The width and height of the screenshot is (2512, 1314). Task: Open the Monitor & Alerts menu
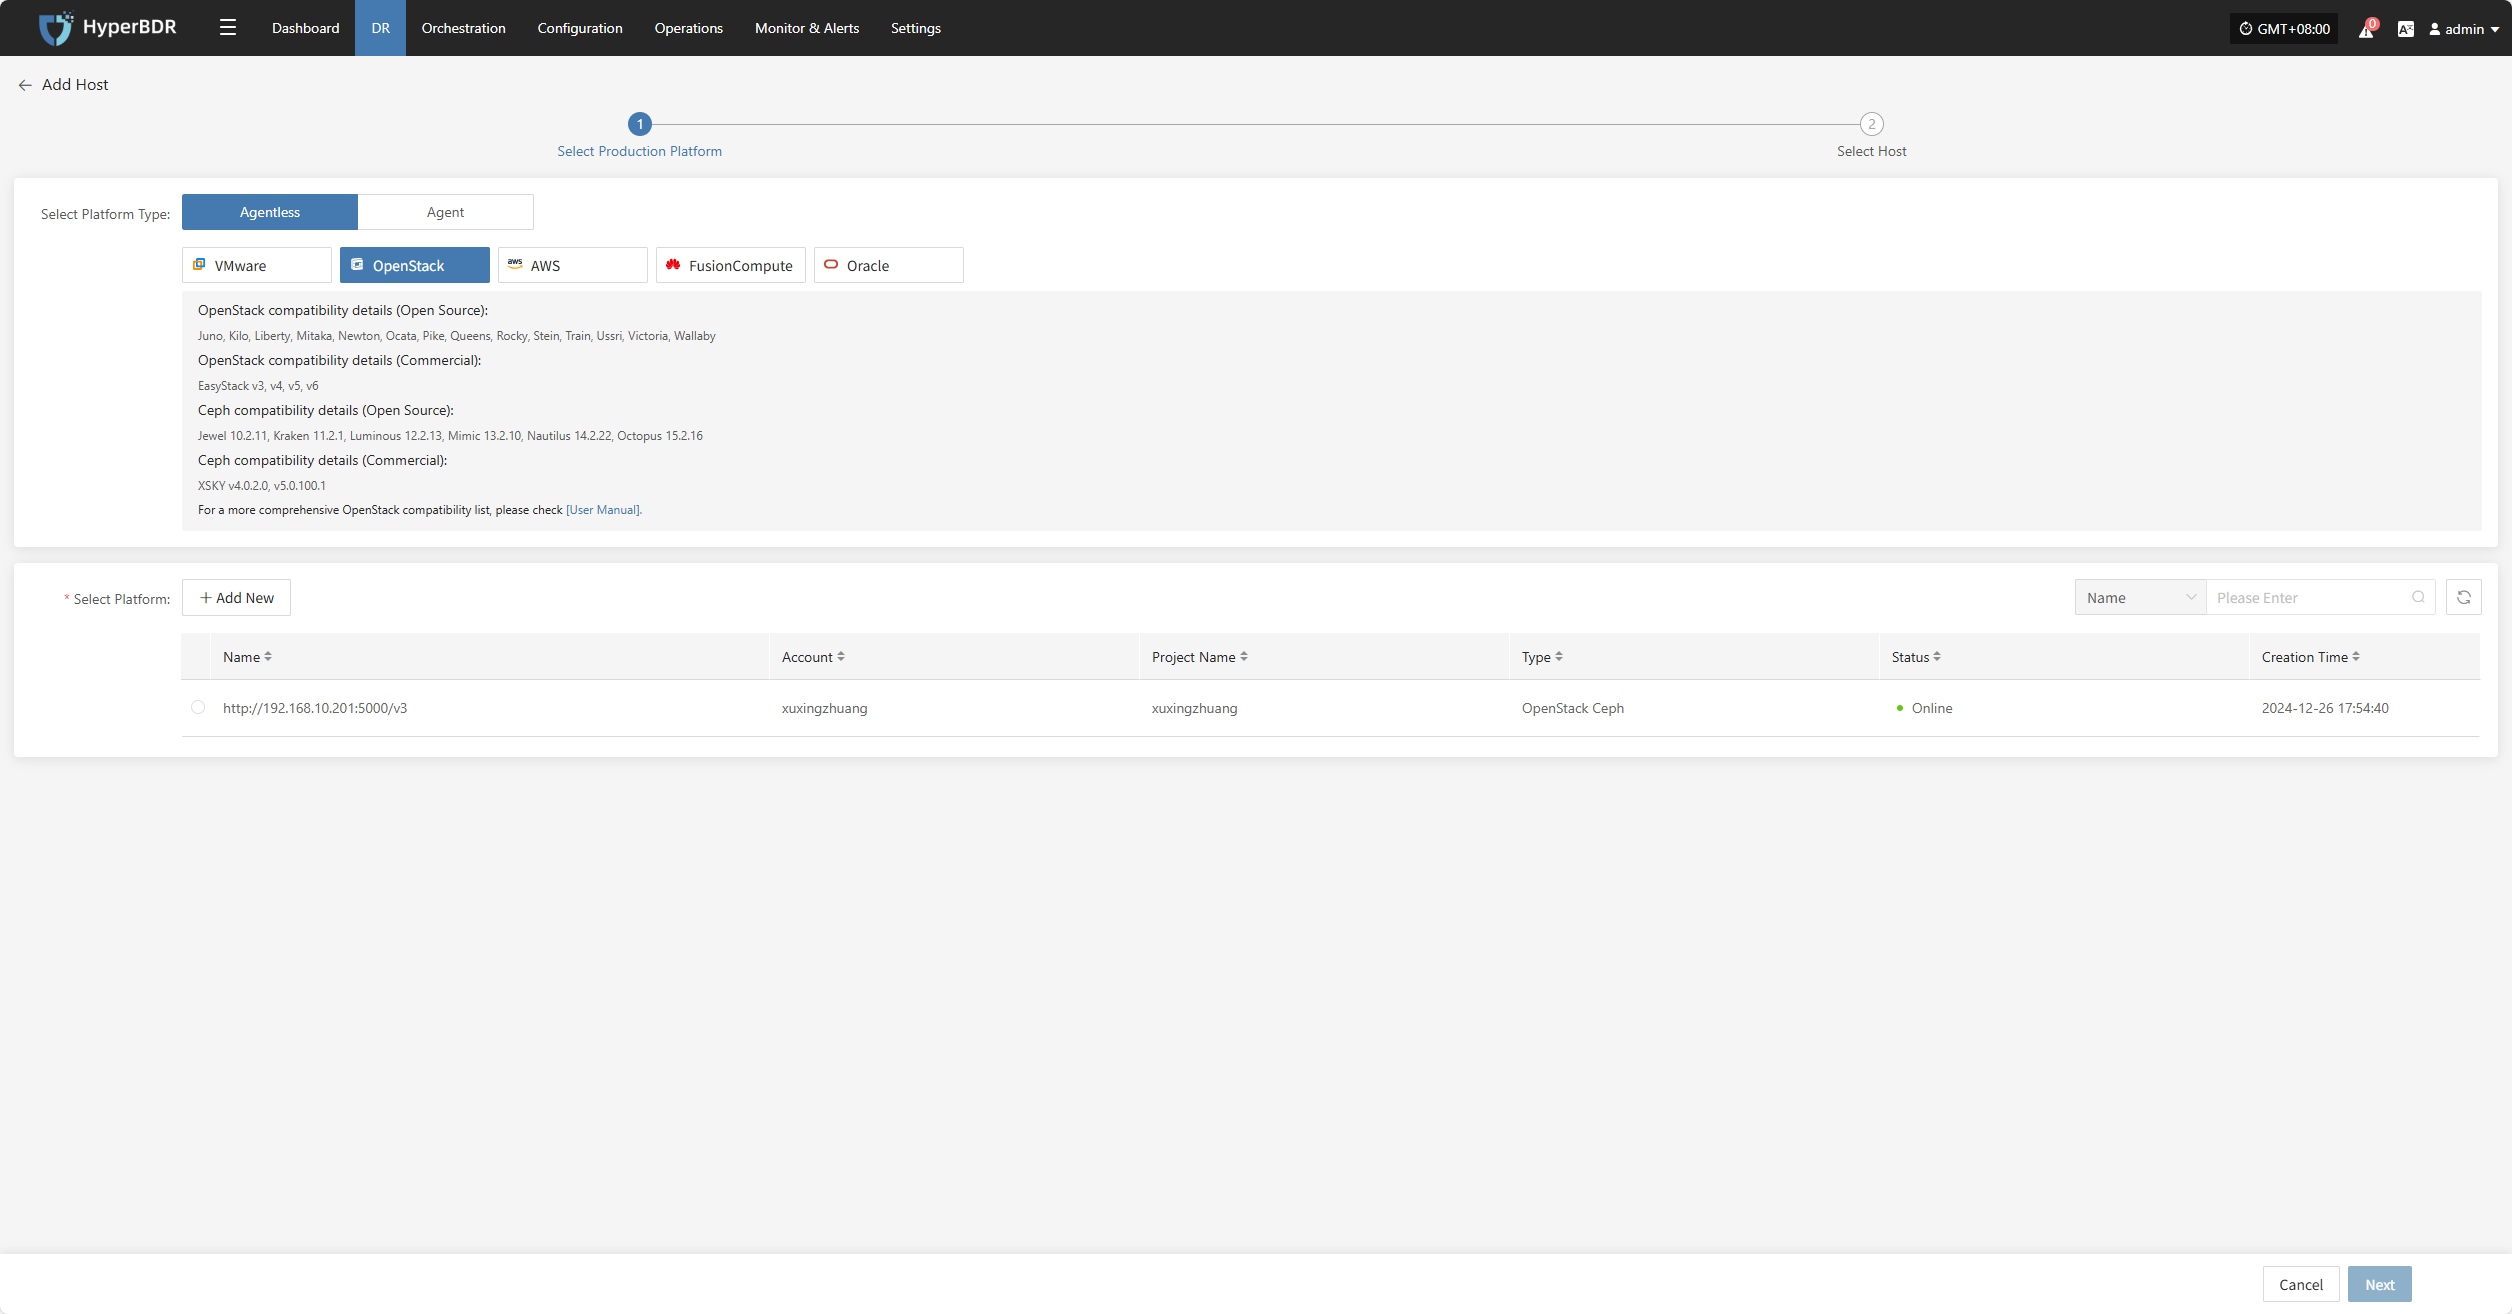tap(807, 28)
